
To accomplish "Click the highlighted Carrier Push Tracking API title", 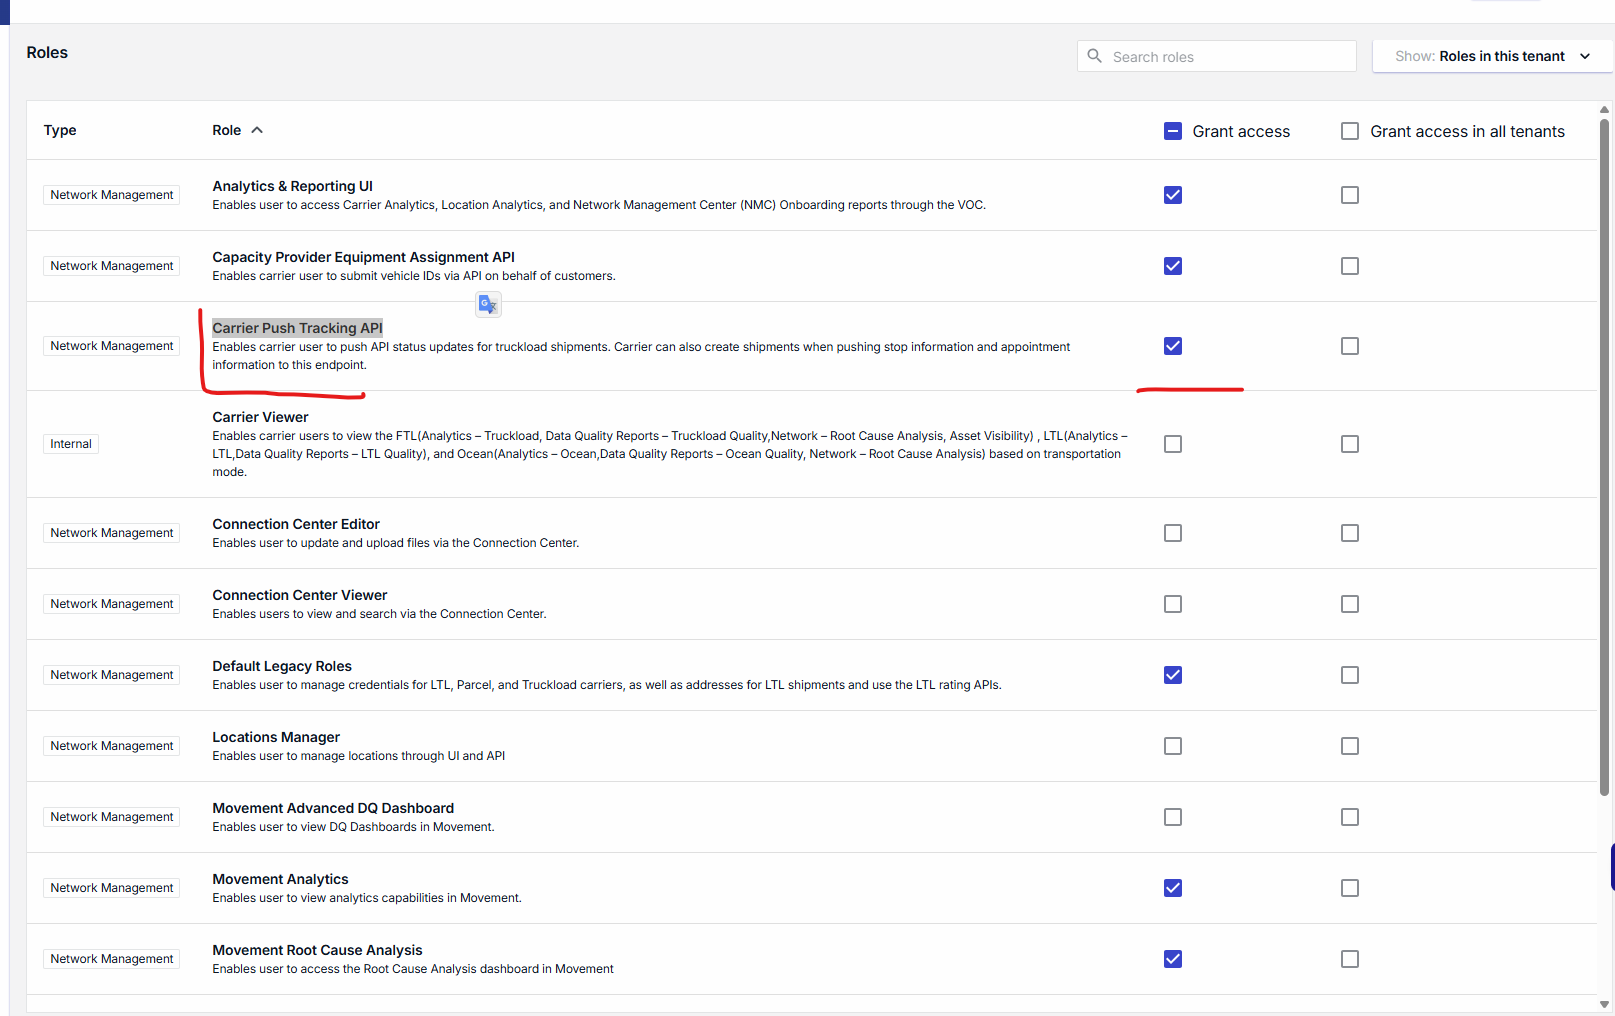I will tap(297, 328).
